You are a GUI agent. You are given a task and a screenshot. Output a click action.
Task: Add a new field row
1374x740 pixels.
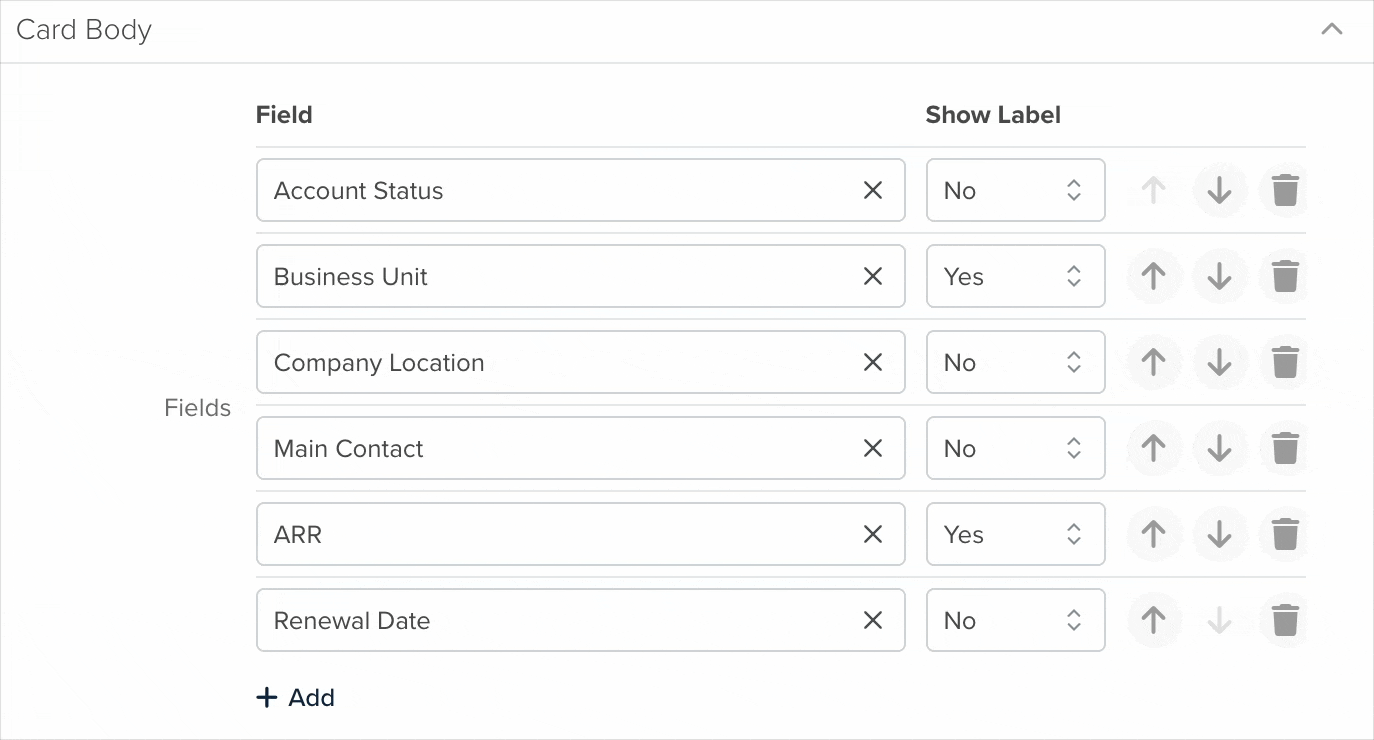pos(295,697)
